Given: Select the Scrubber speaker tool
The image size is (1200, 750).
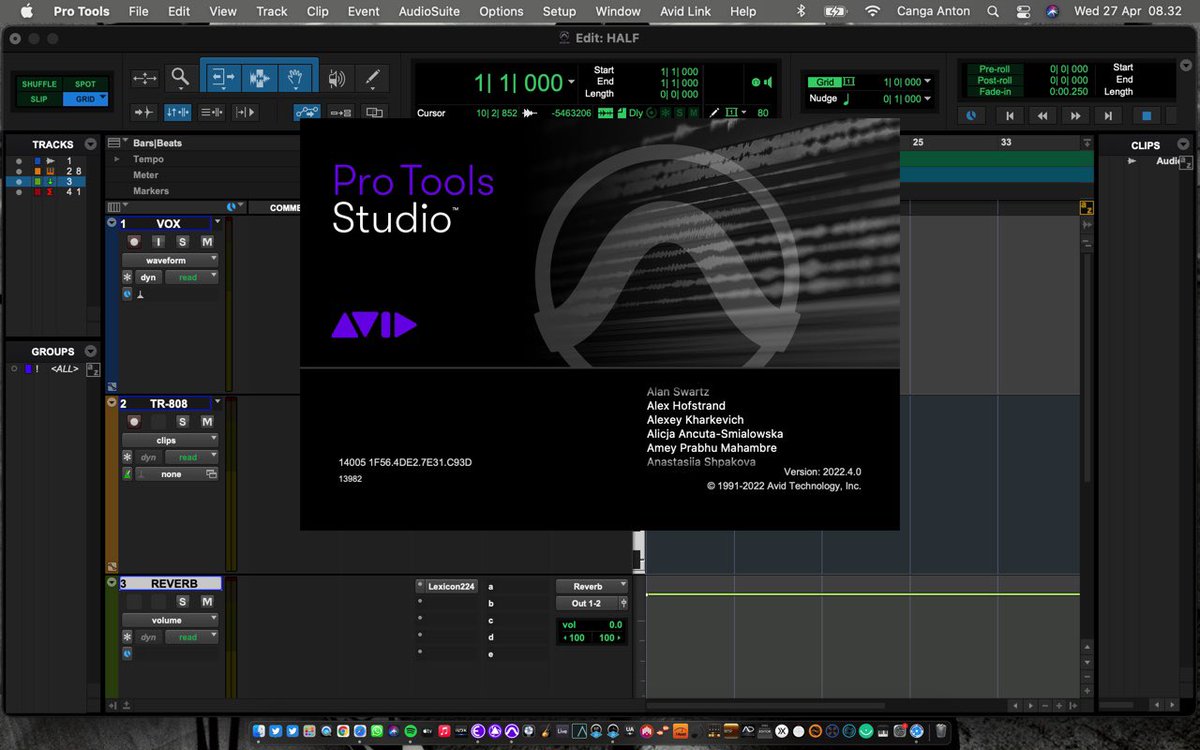Looking at the screenshot, I should tap(337, 77).
